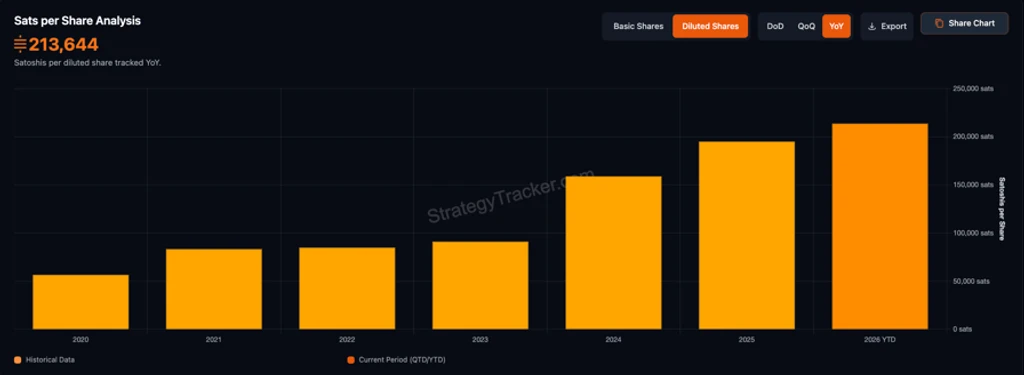Click the 250,000 sats axis label
Viewport: 1024px width, 375px height.
pyautogui.click(x=974, y=89)
